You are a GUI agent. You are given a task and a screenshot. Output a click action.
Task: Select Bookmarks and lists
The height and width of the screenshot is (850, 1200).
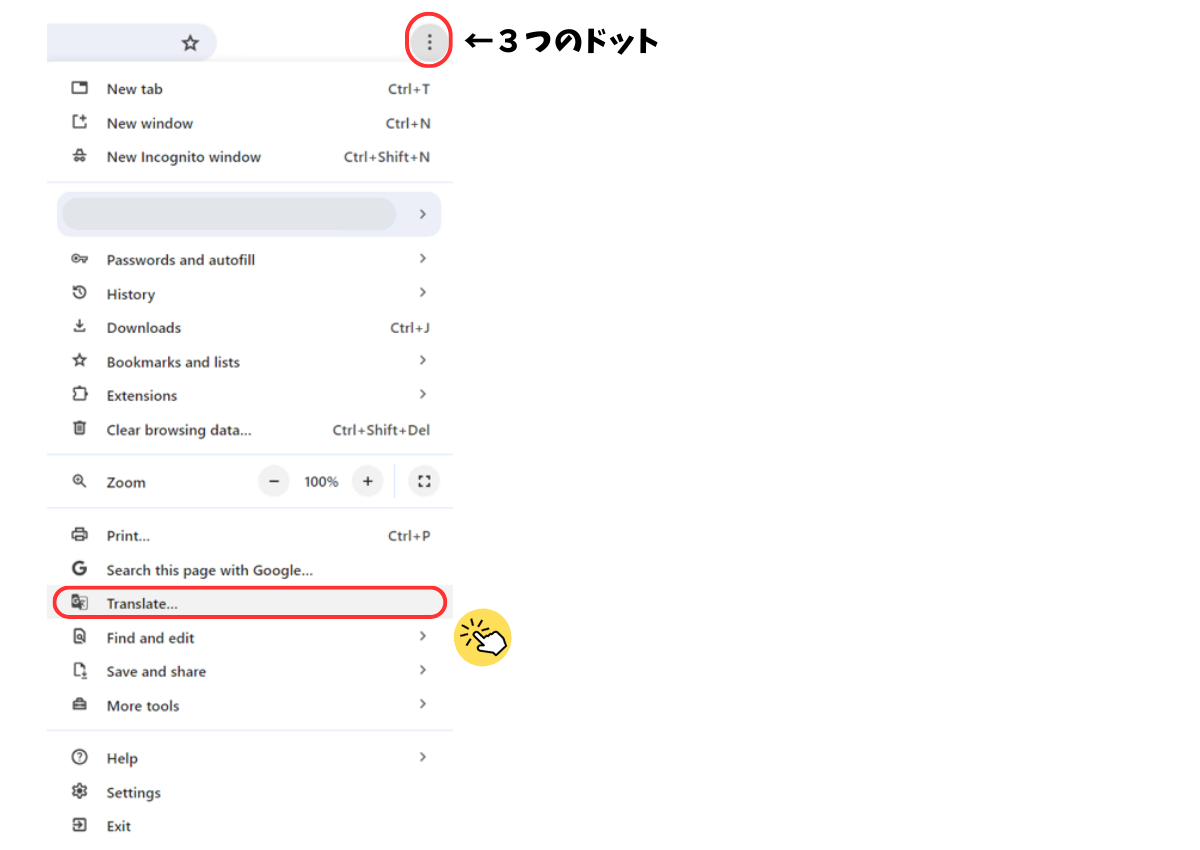point(173,362)
